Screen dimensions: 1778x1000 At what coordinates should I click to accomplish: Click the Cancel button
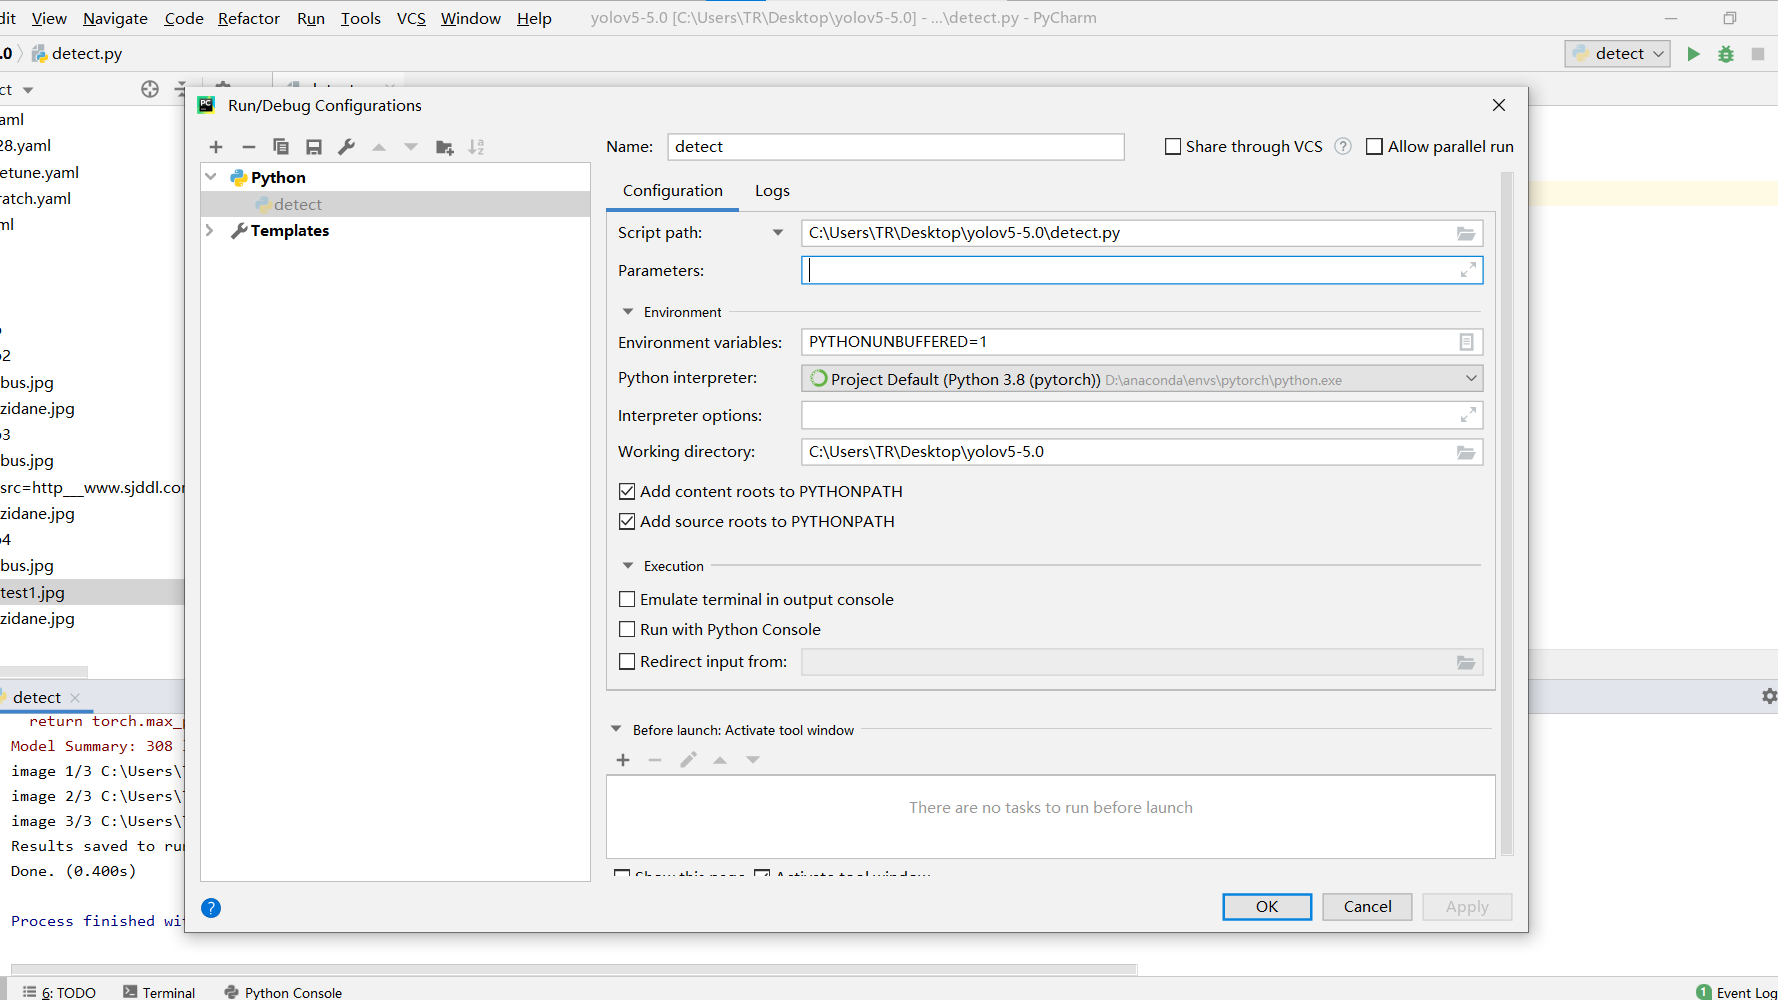[1367, 907]
